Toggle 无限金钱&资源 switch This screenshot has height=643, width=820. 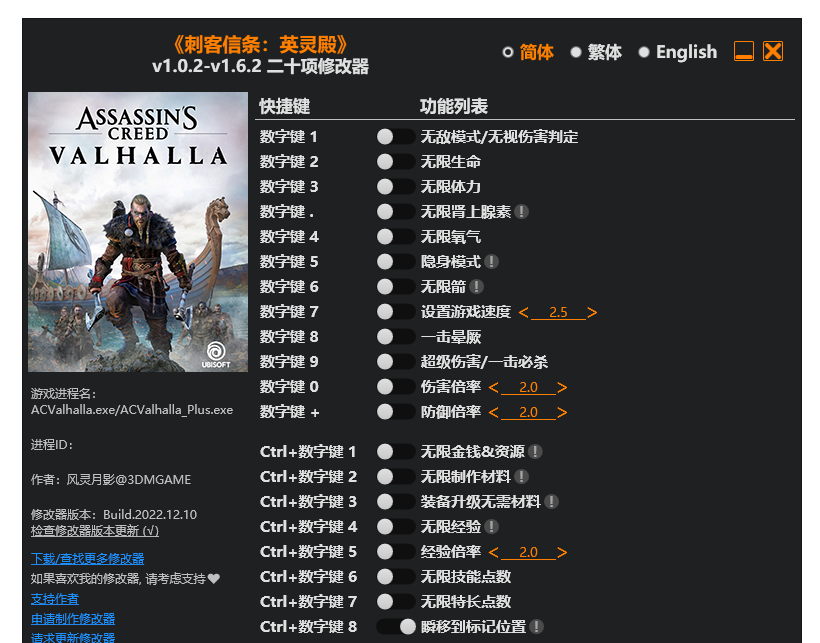click(396, 452)
